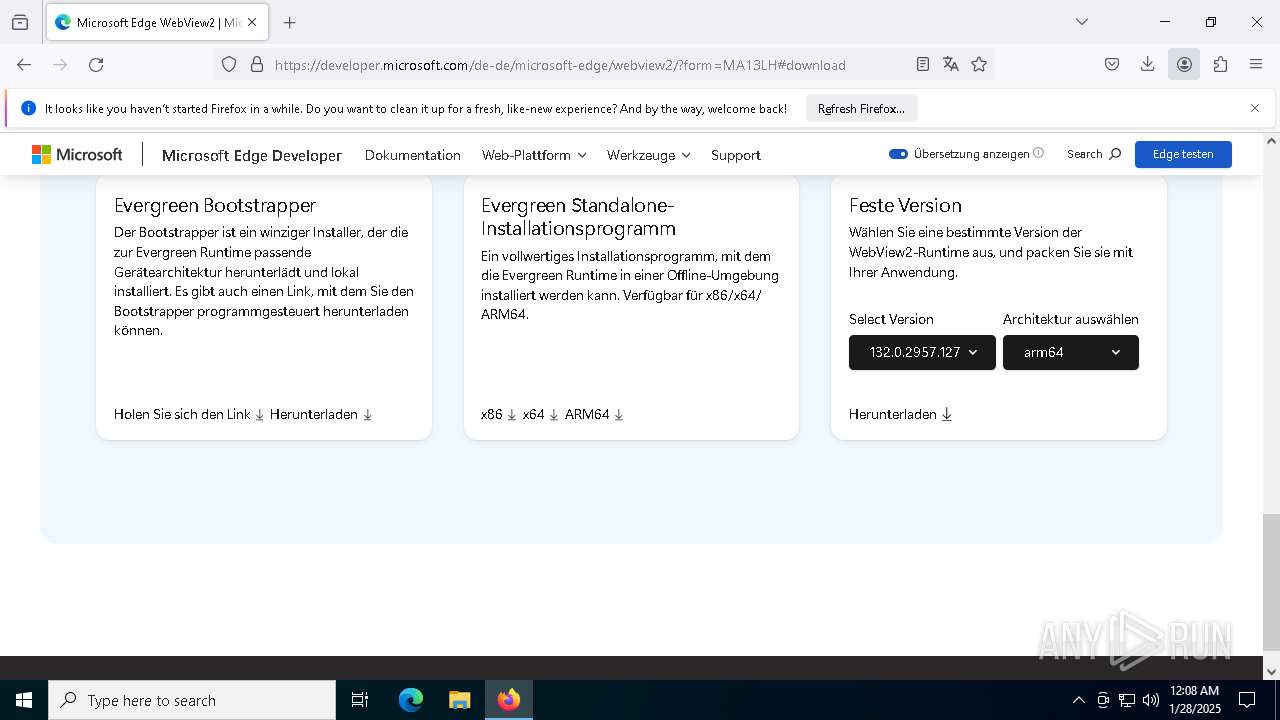Translate this page icon
The width and height of the screenshot is (1280, 720).
point(951,64)
